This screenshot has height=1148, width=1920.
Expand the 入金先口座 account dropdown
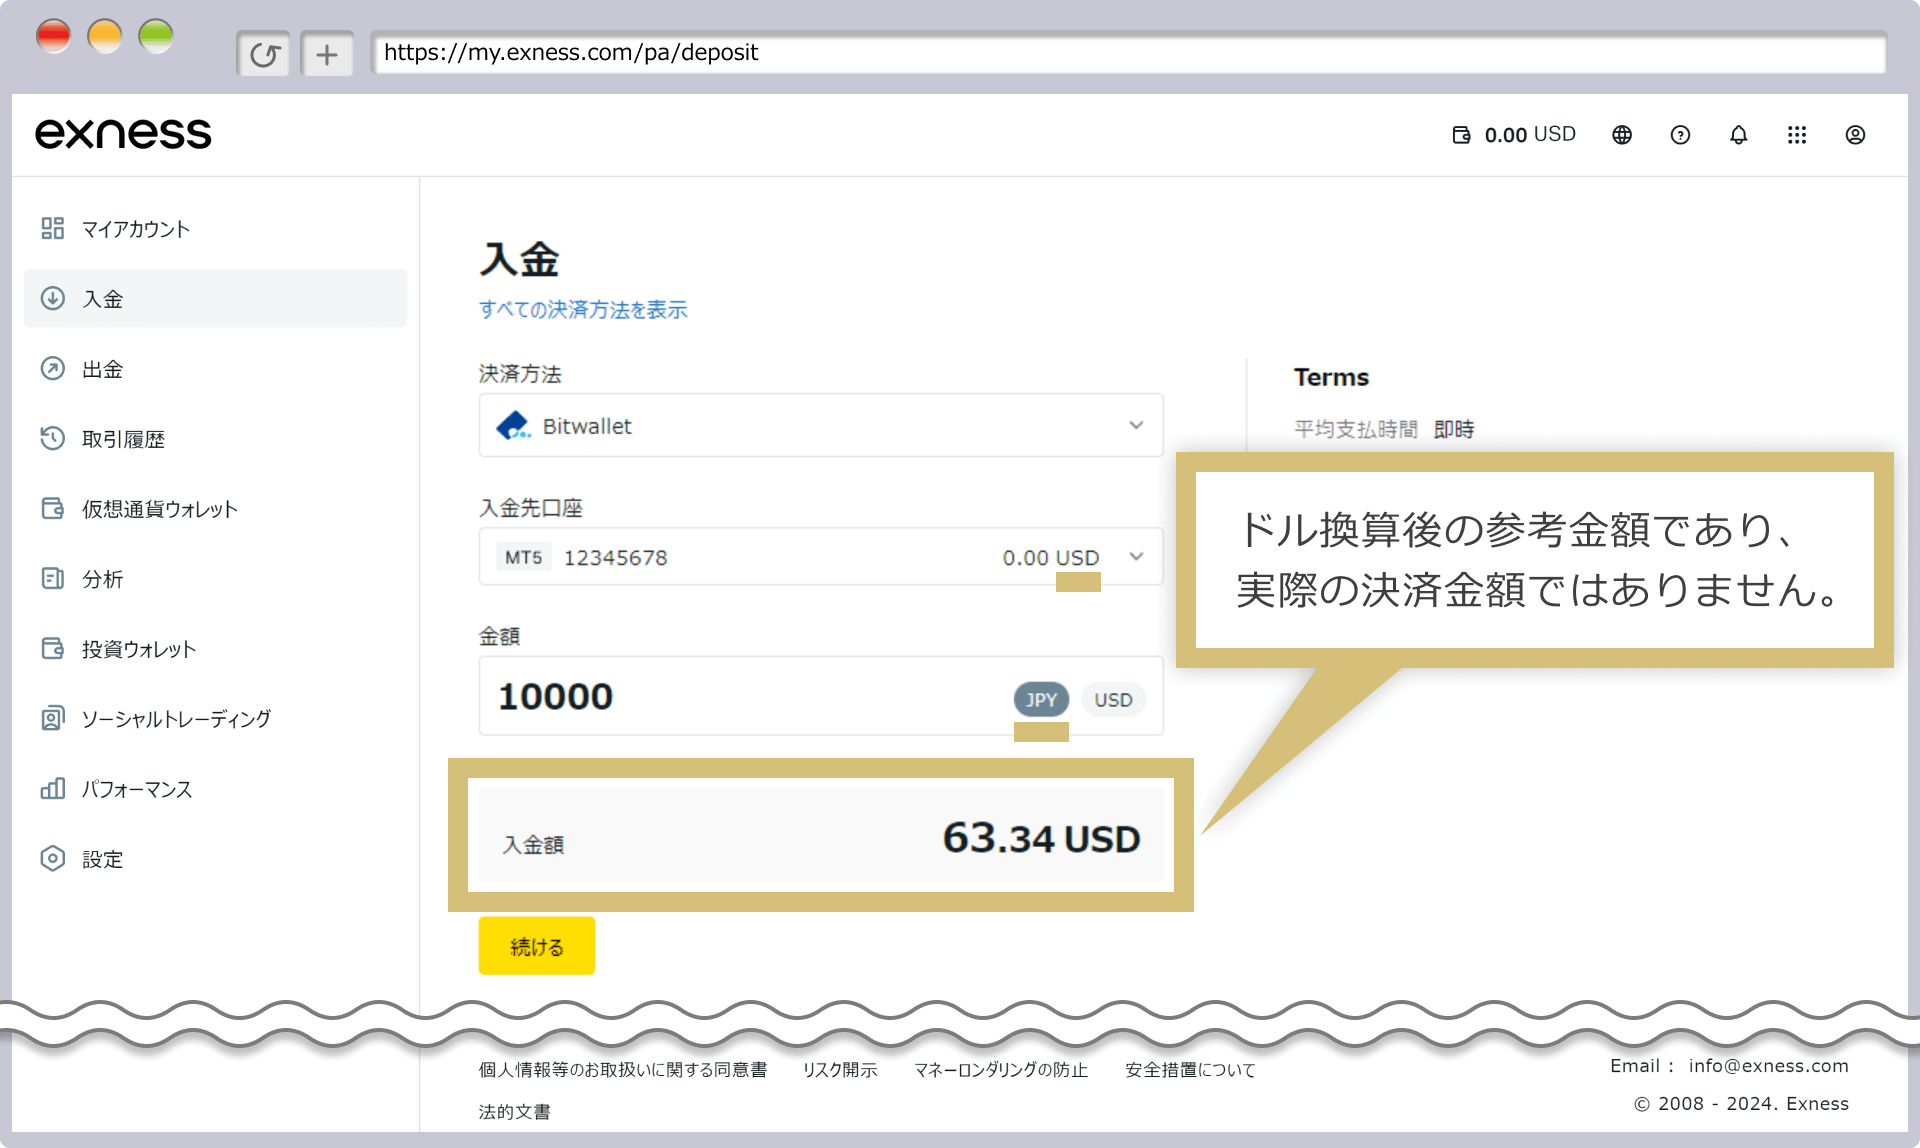(x=821, y=557)
